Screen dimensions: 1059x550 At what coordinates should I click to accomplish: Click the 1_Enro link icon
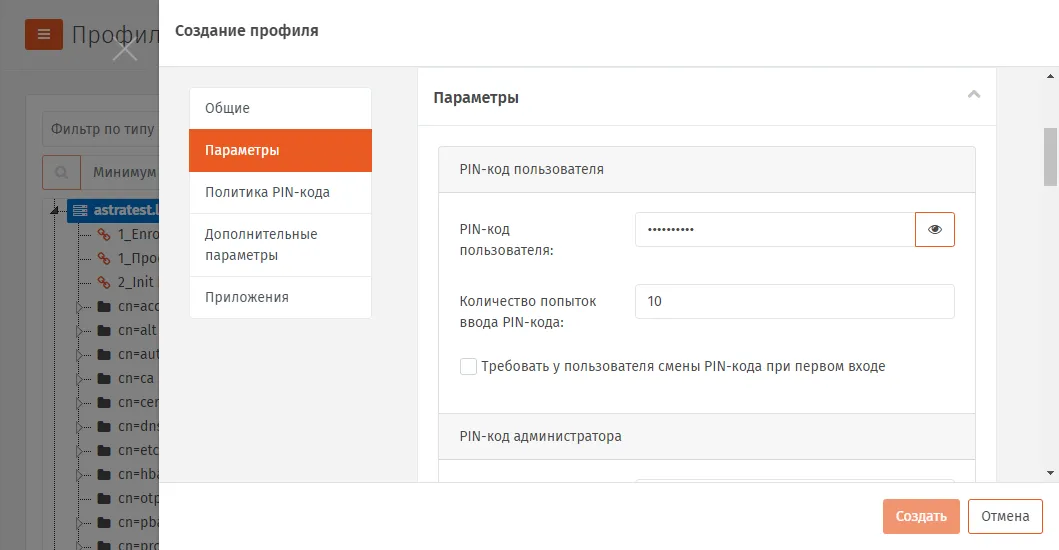coord(104,234)
